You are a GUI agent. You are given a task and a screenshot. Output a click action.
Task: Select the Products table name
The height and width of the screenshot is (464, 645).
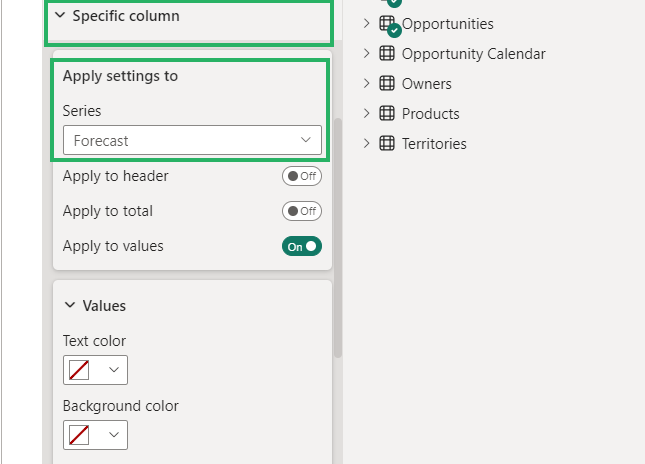point(430,114)
